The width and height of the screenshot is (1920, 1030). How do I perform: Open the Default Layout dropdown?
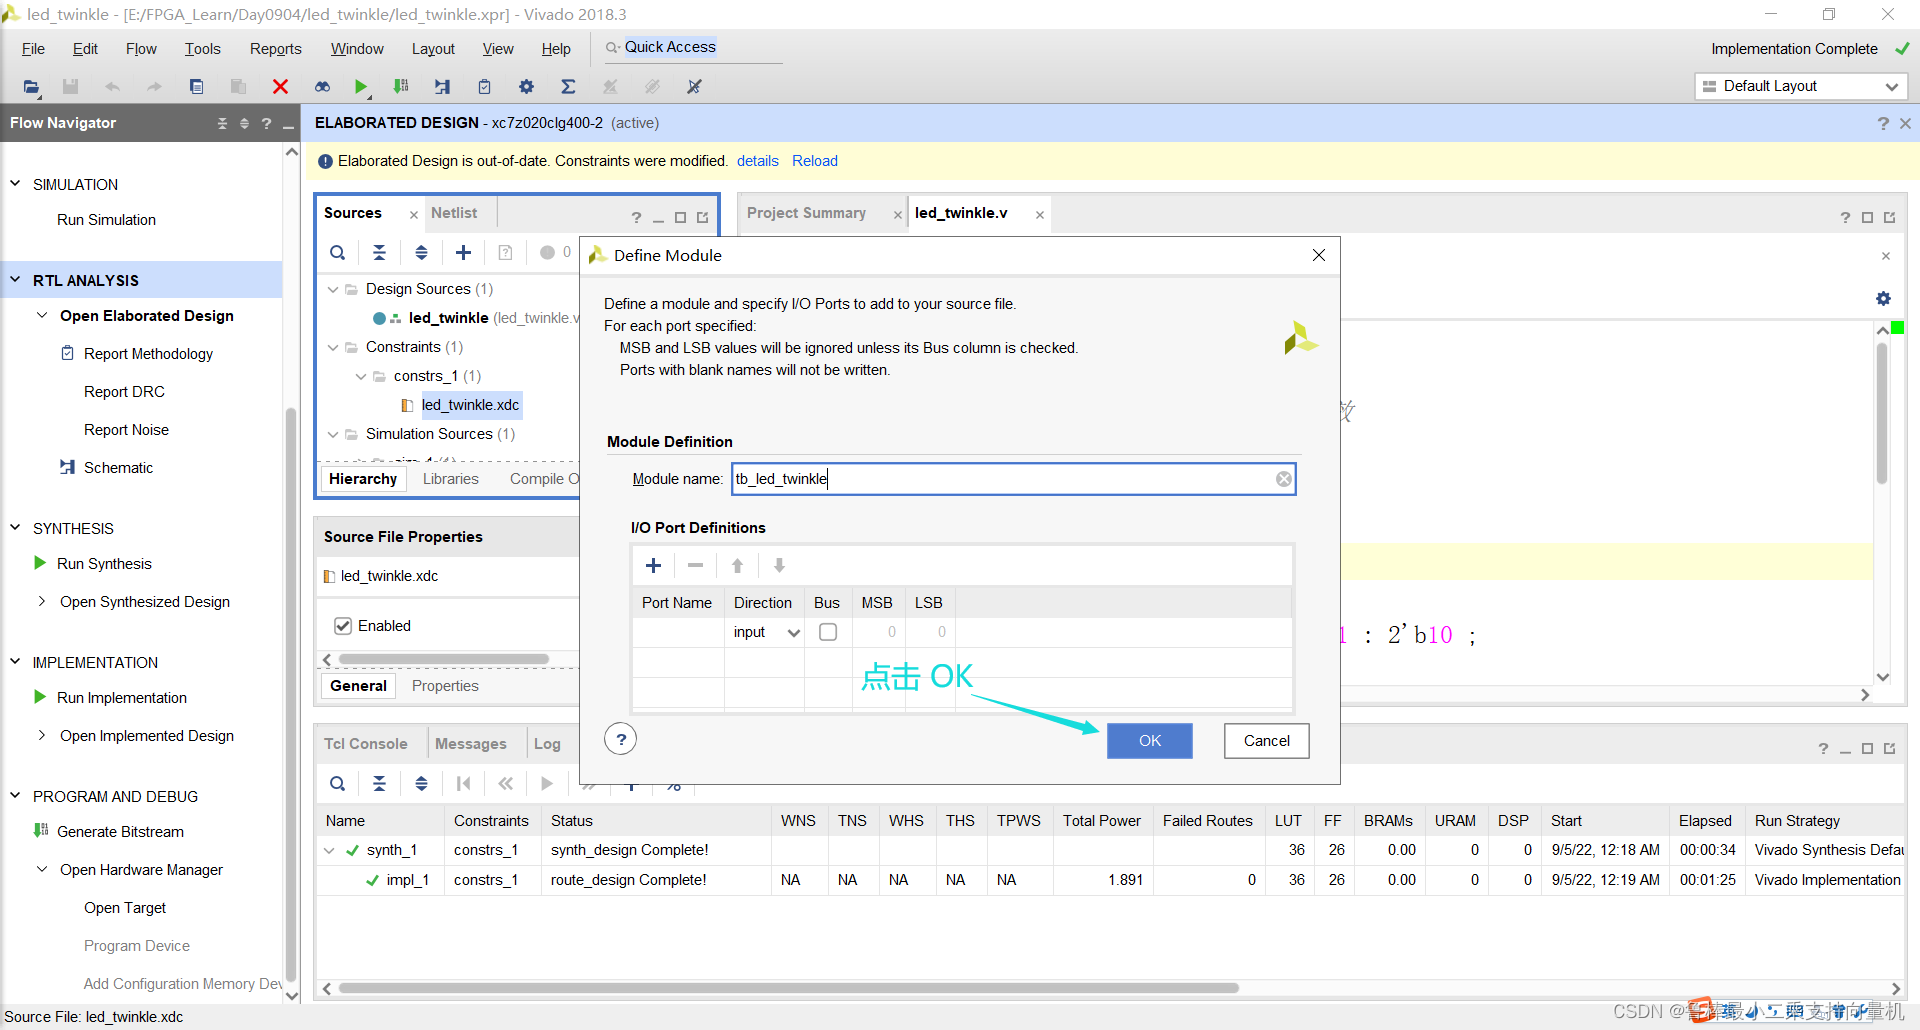(x=1801, y=87)
